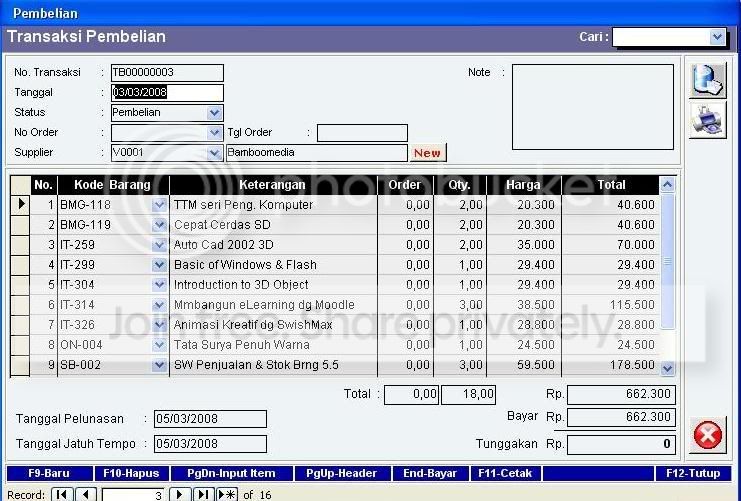
Task: Click the New supplier button
Action: coord(428,153)
